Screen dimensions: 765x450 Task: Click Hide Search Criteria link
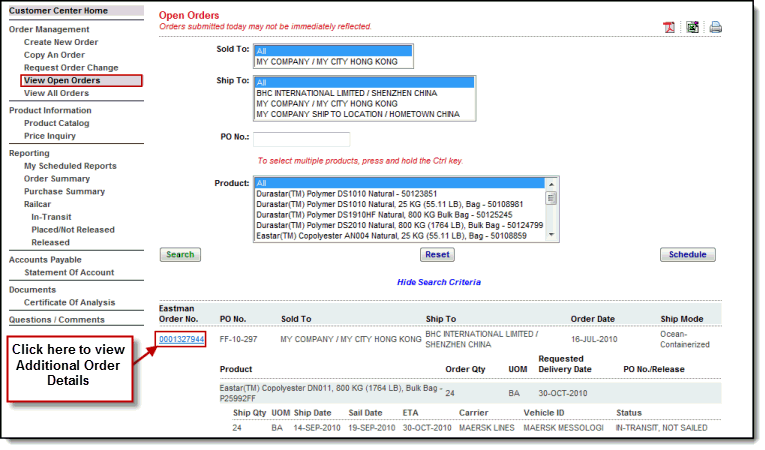pyautogui.click(x=439, y=282)
